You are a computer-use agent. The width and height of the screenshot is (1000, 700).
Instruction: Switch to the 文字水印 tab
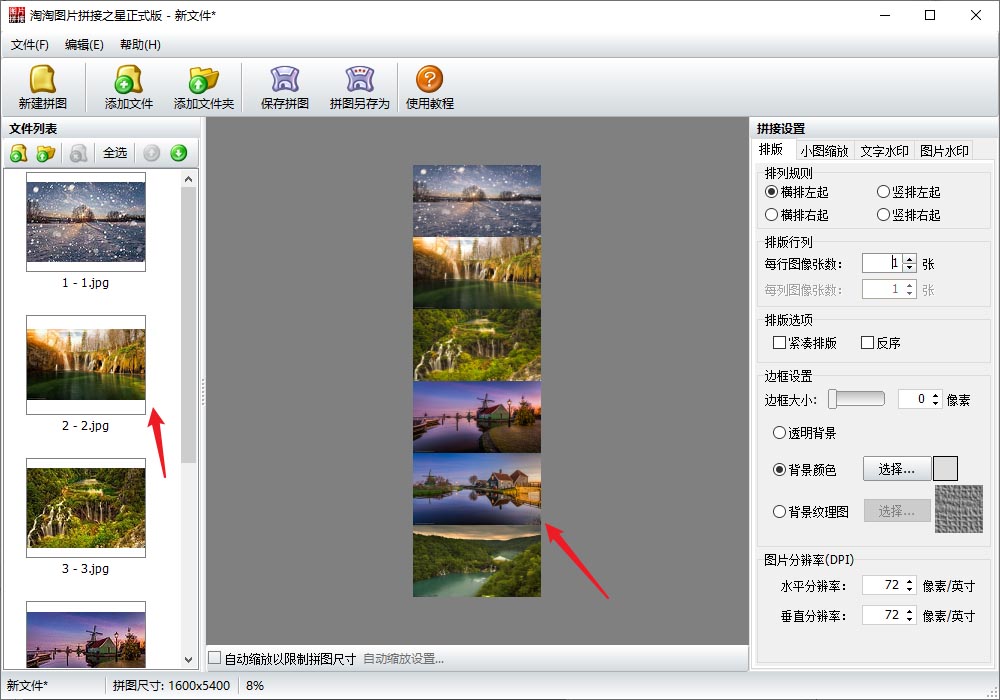[x=884, y=151]
